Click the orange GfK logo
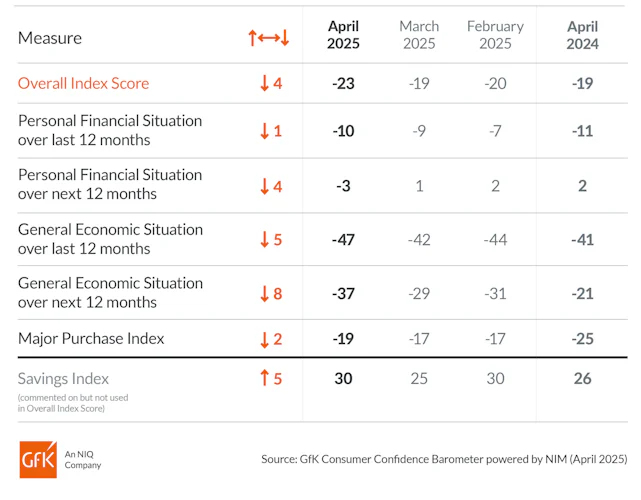The height and width of the screenshot is (500, 641). [x=37, y=459]
